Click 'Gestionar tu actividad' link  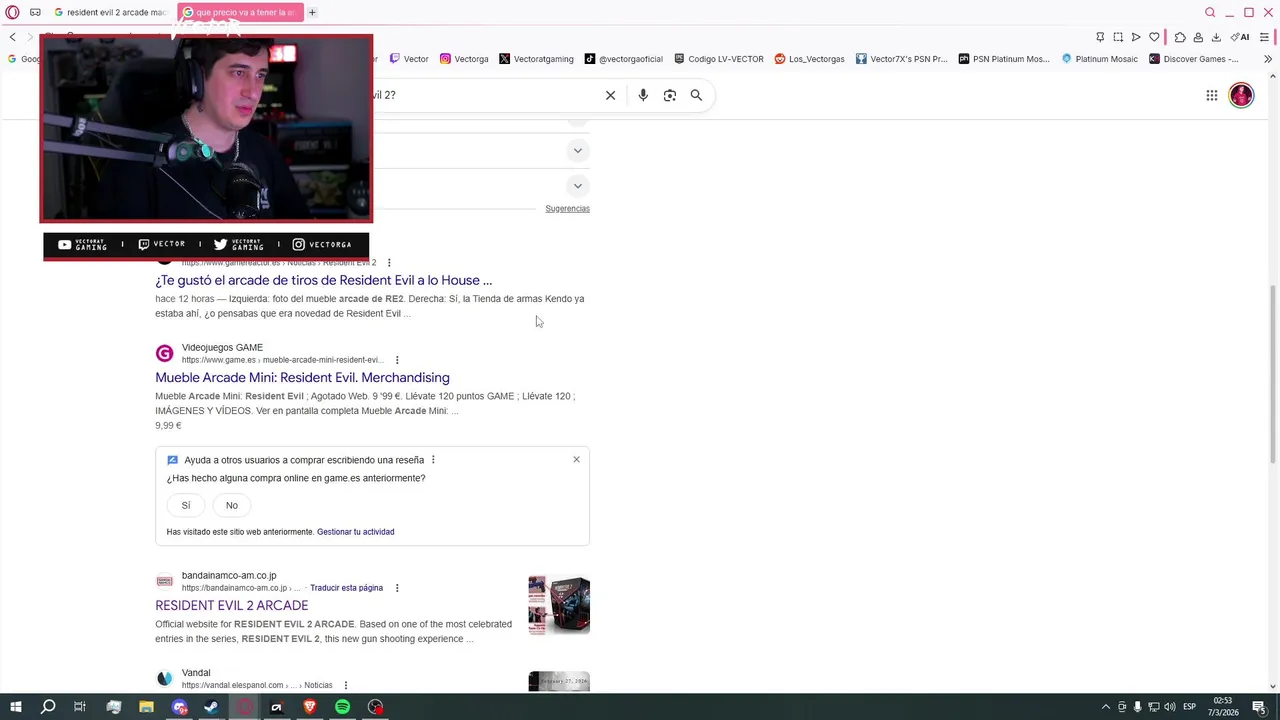click(x=355, y=532)
